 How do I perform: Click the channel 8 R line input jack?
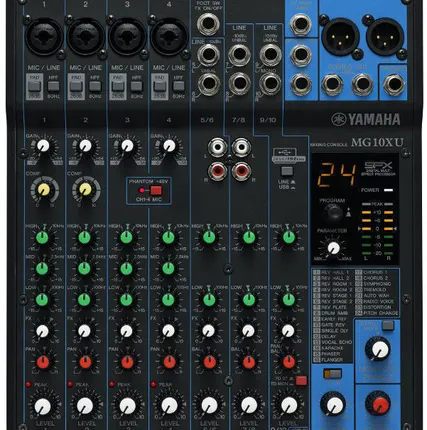tap(239, 84)
